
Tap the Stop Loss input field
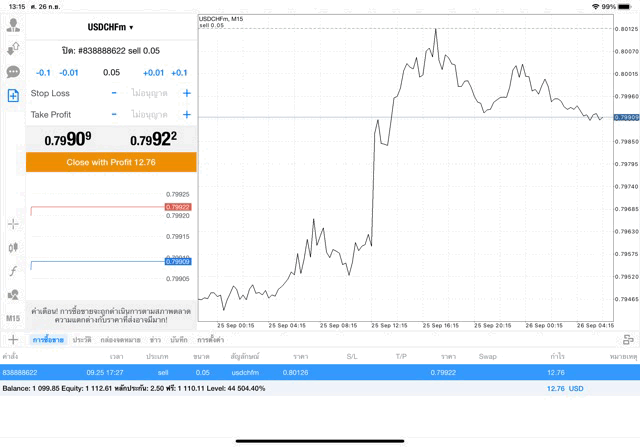tap(150, 93)
